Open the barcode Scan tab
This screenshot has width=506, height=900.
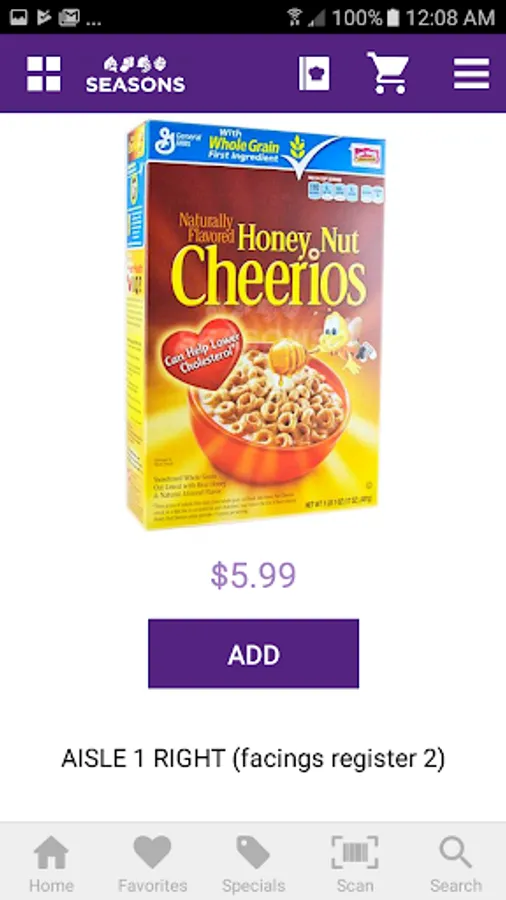click(x=355, y=864)
